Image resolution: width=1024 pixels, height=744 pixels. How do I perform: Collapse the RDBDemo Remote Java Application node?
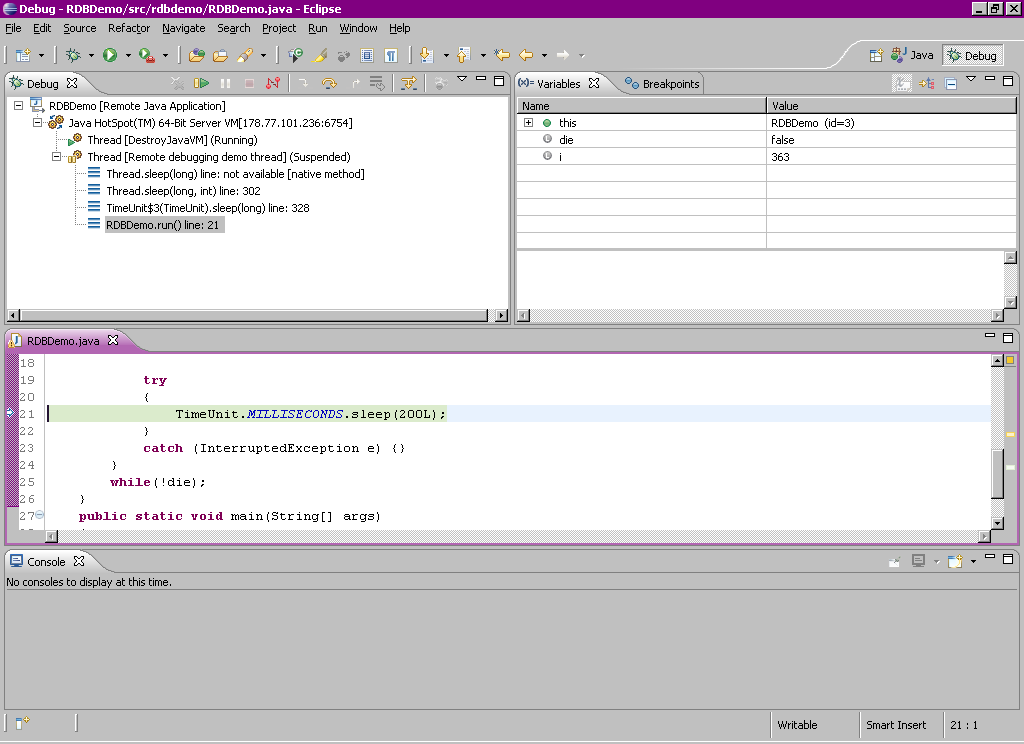tap(19, 106)
